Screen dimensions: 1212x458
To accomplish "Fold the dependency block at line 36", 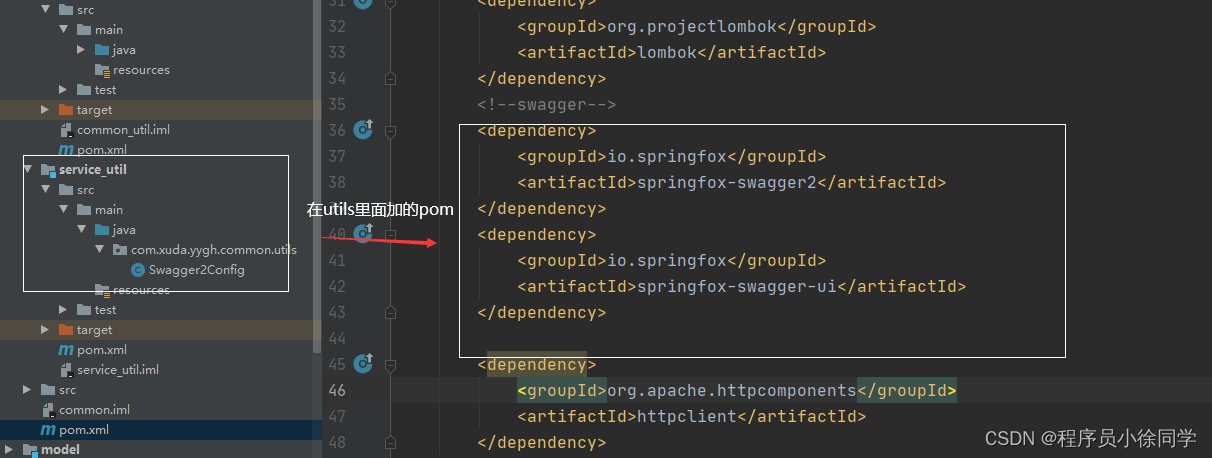I will coord(391,130).
